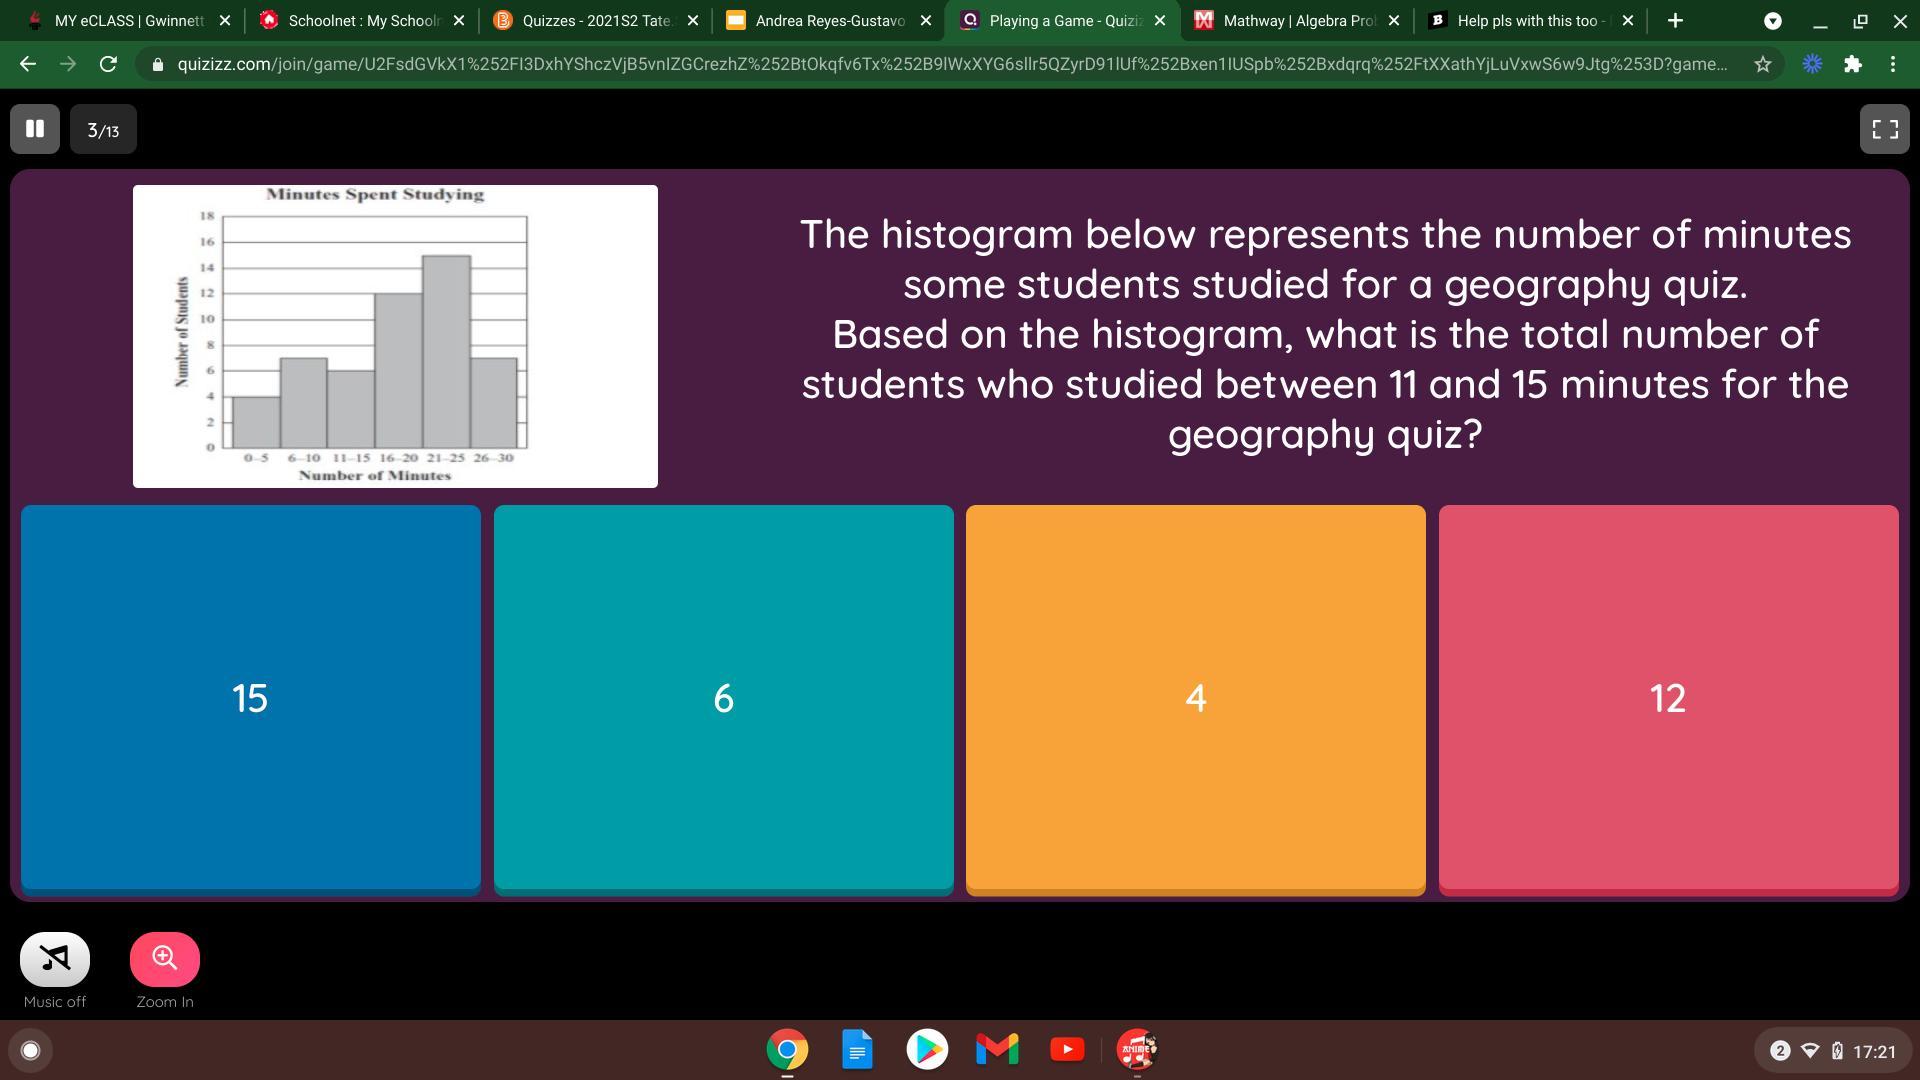
Task: Enter fullscreen mode
Action: point(1884,129)
